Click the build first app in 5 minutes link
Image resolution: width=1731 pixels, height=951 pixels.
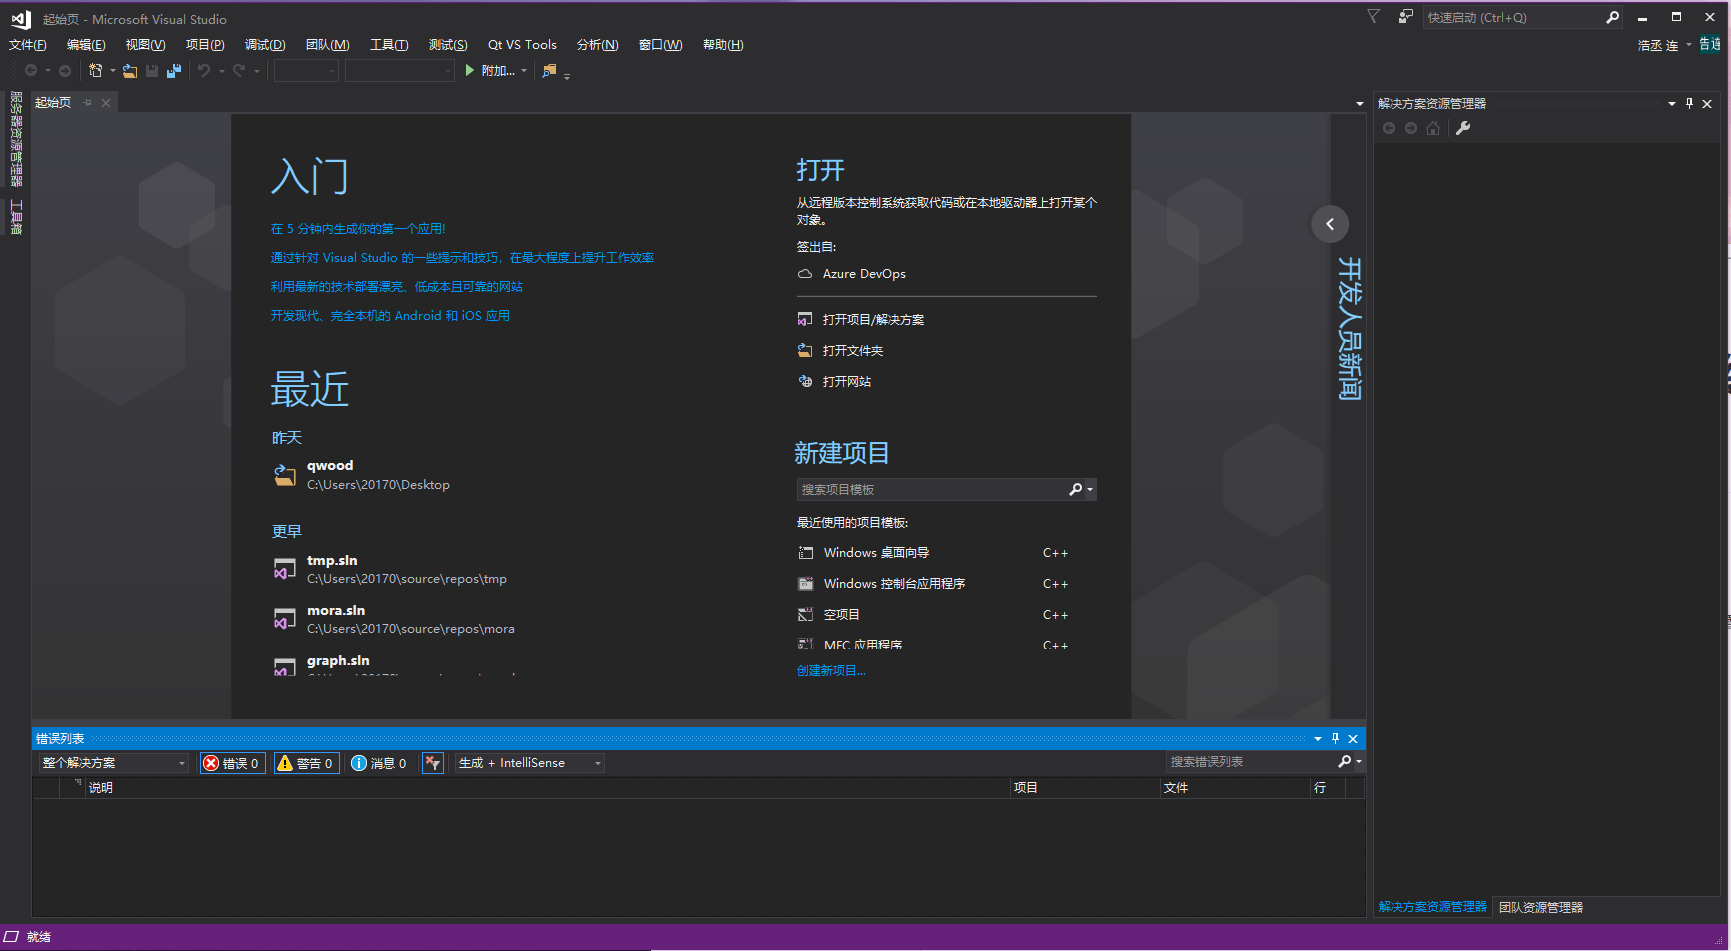coord(358,229)
